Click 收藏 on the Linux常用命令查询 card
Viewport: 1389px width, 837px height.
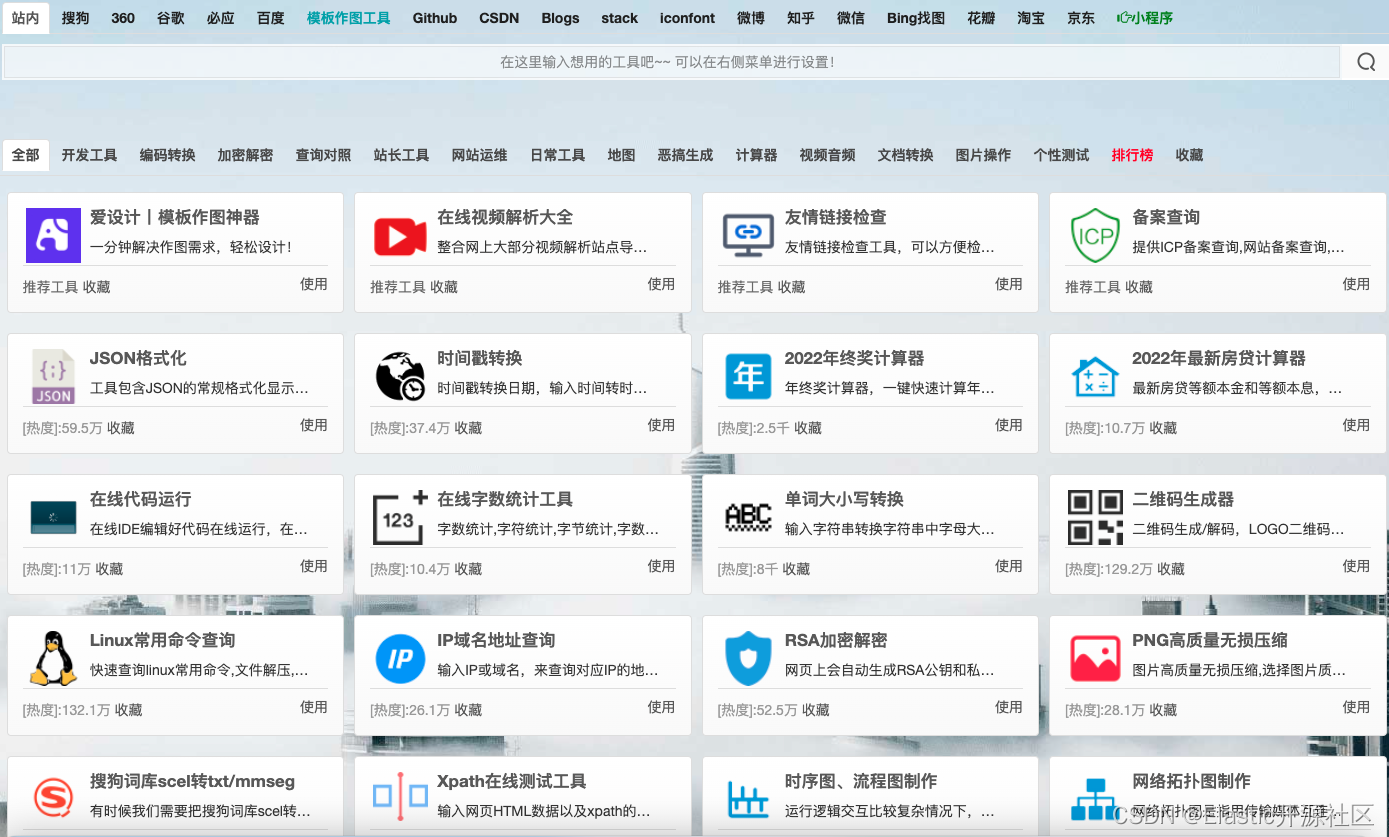click(x=128, y=710)
